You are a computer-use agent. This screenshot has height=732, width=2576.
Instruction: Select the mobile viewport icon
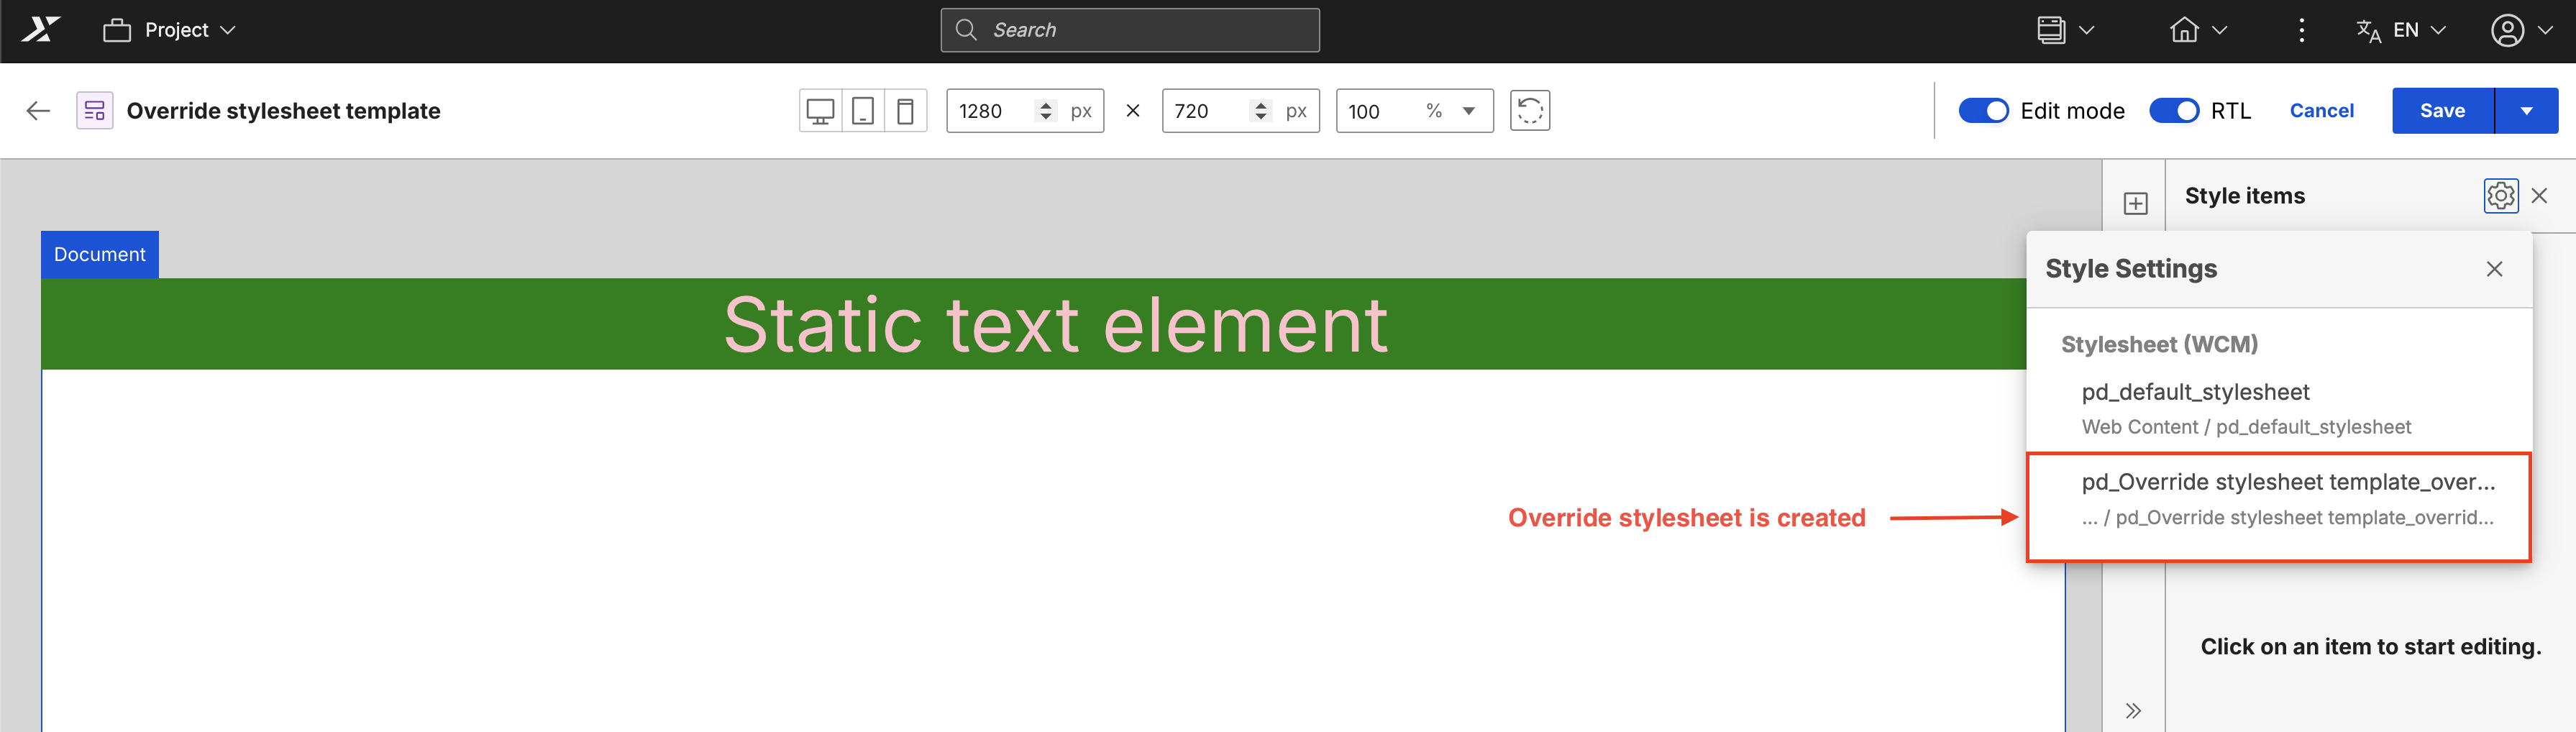(x=905, y=111)
